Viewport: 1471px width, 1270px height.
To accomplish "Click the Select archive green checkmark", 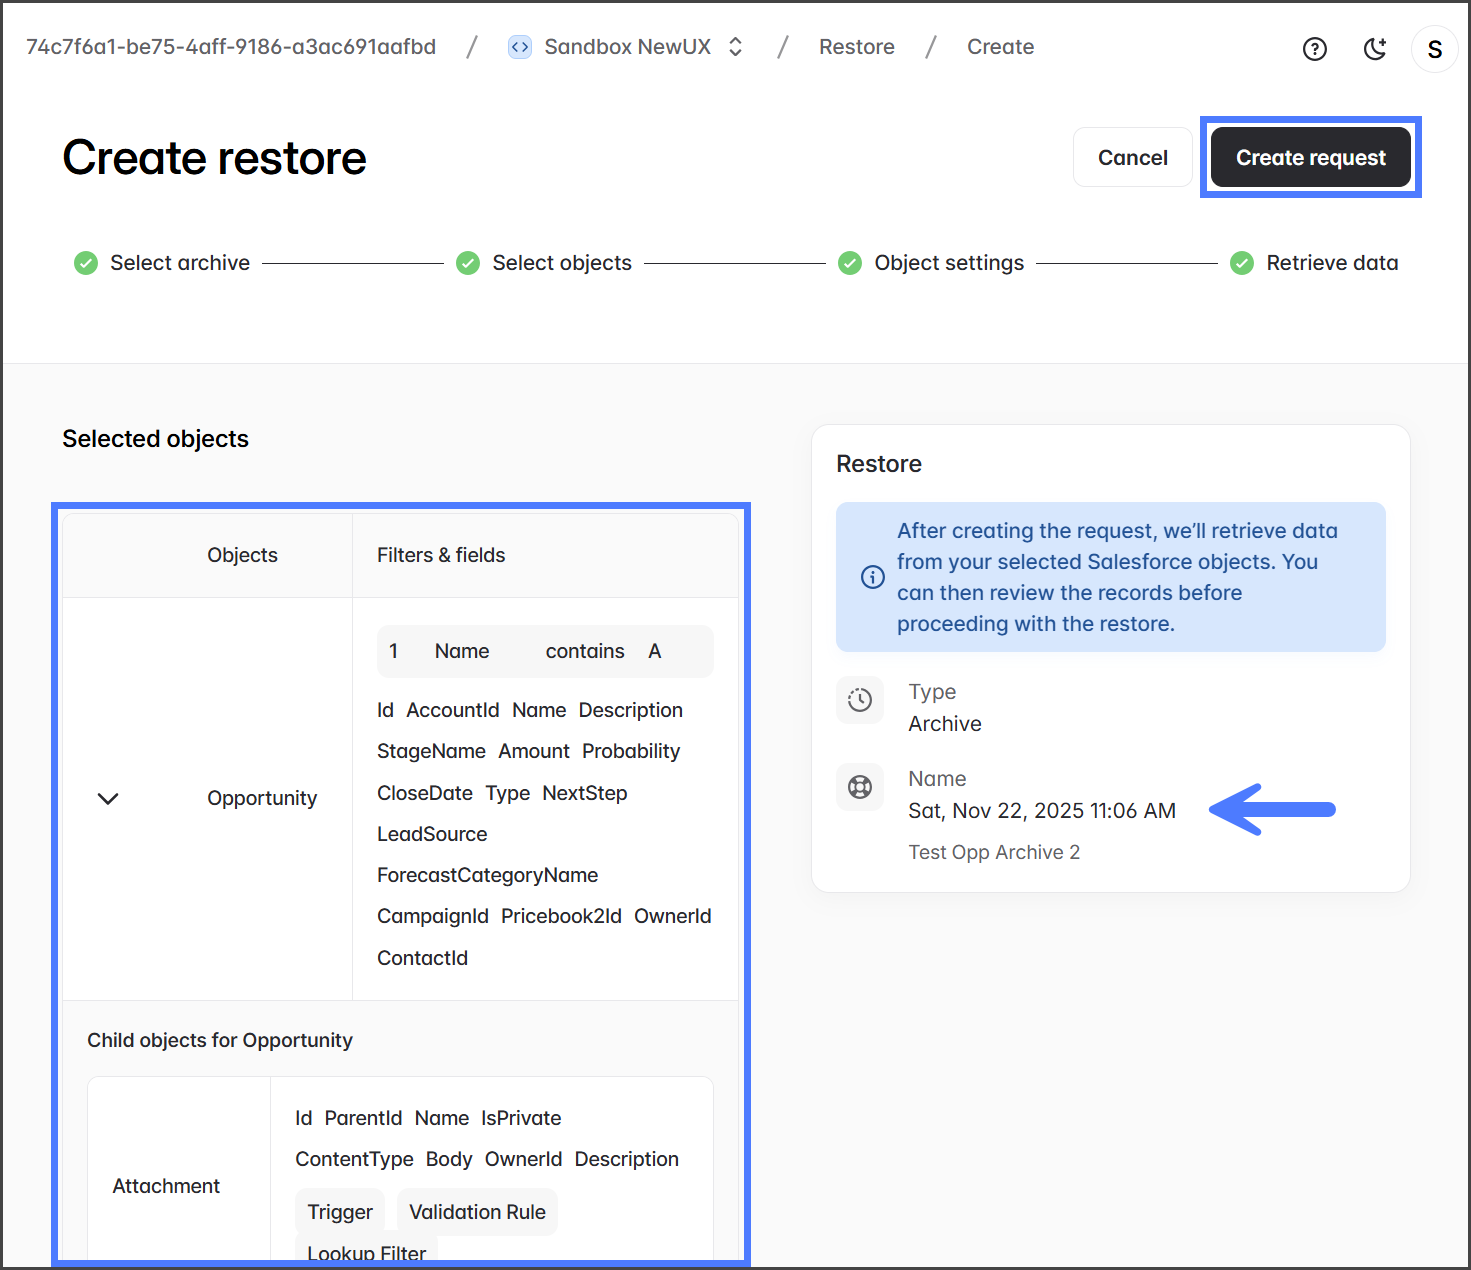I will click(x=86, y=263).
